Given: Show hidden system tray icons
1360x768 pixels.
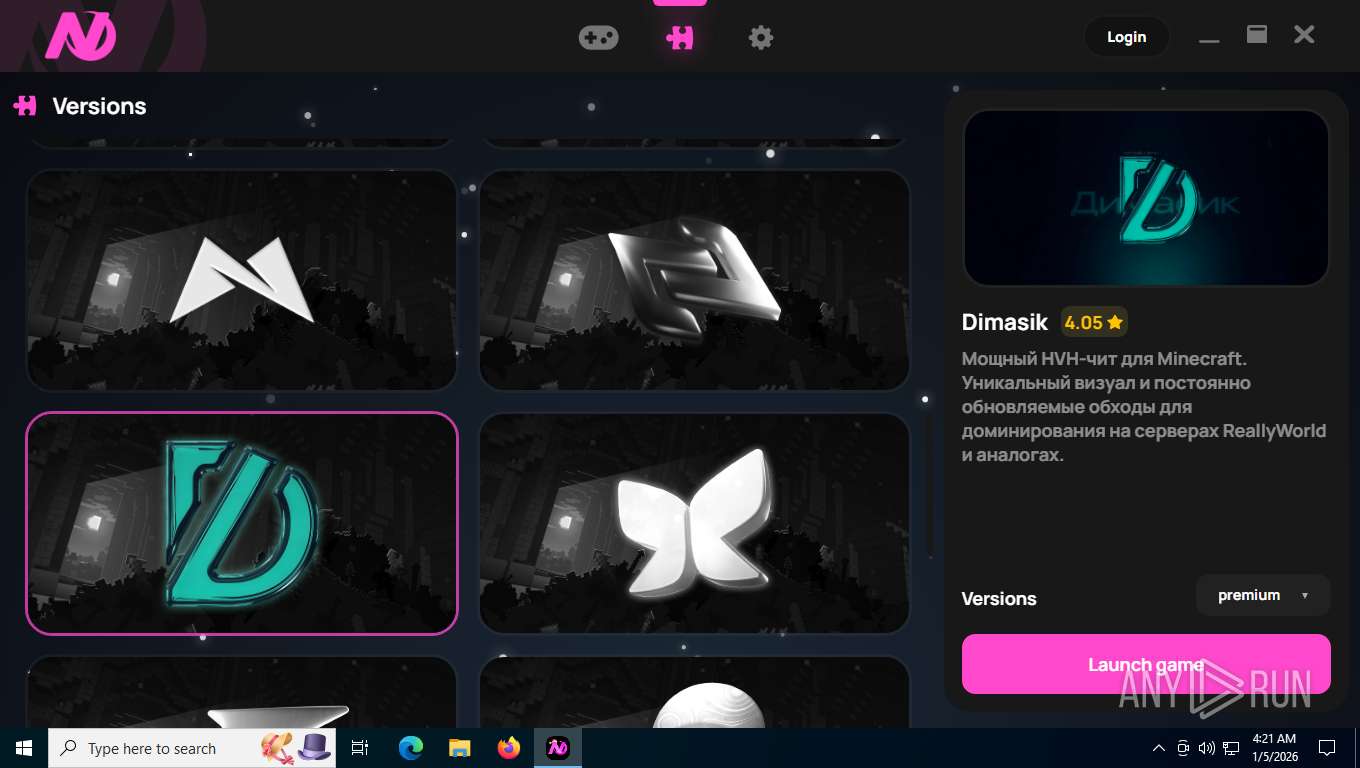Looking at the screenshot, I should 1159,748.
